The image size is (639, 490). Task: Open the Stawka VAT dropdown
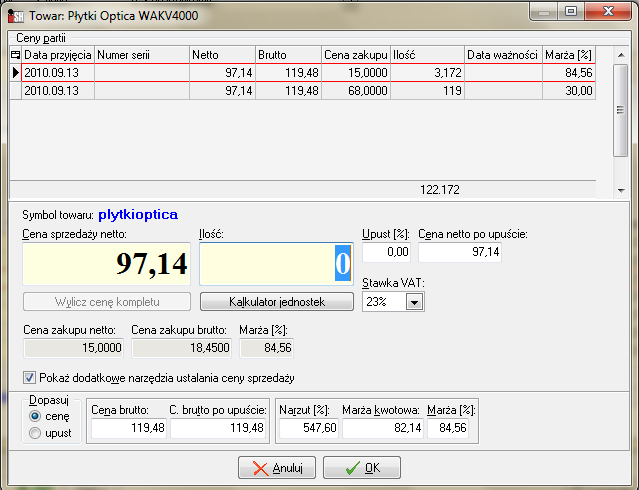(414, 302)
